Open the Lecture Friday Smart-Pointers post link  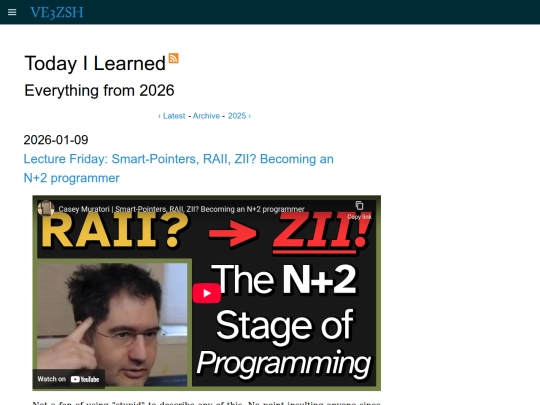pyautogui.click(x=178, y=168)
